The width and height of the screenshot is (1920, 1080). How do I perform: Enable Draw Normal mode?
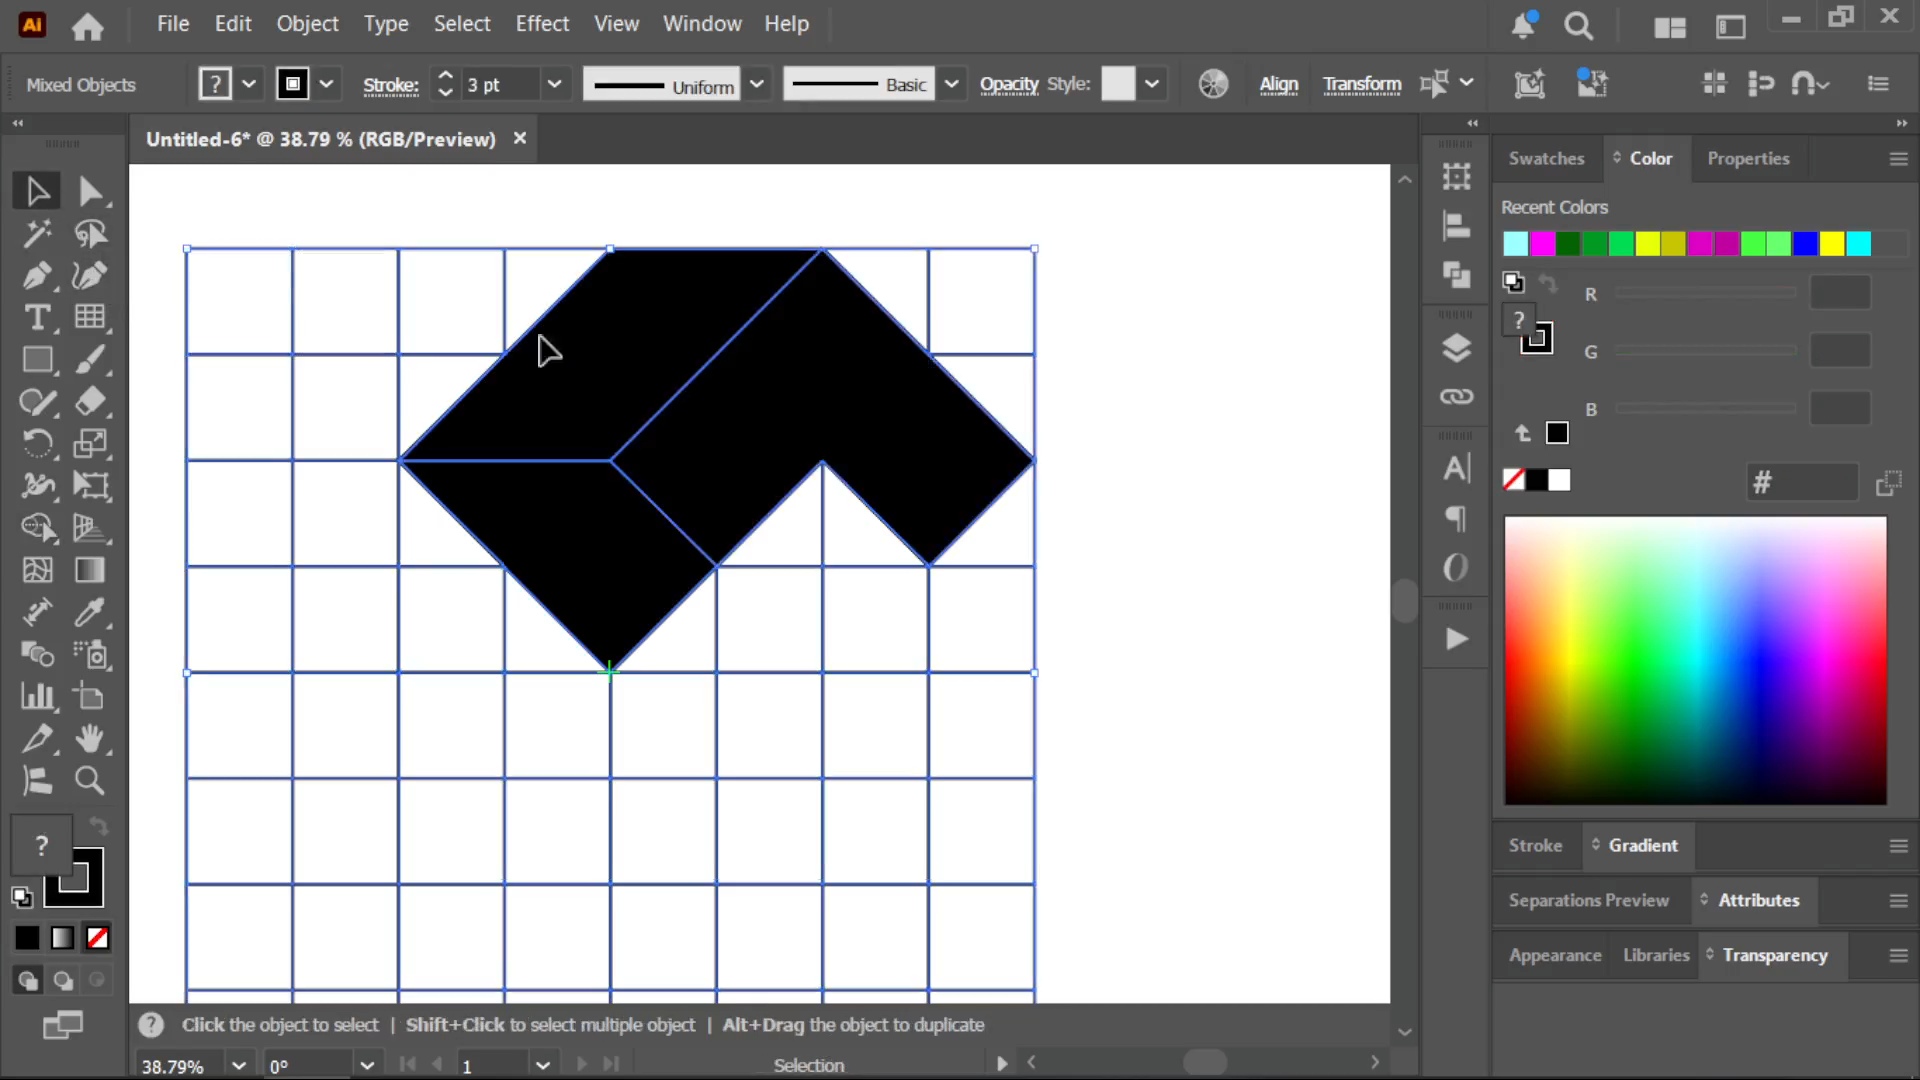27,981
